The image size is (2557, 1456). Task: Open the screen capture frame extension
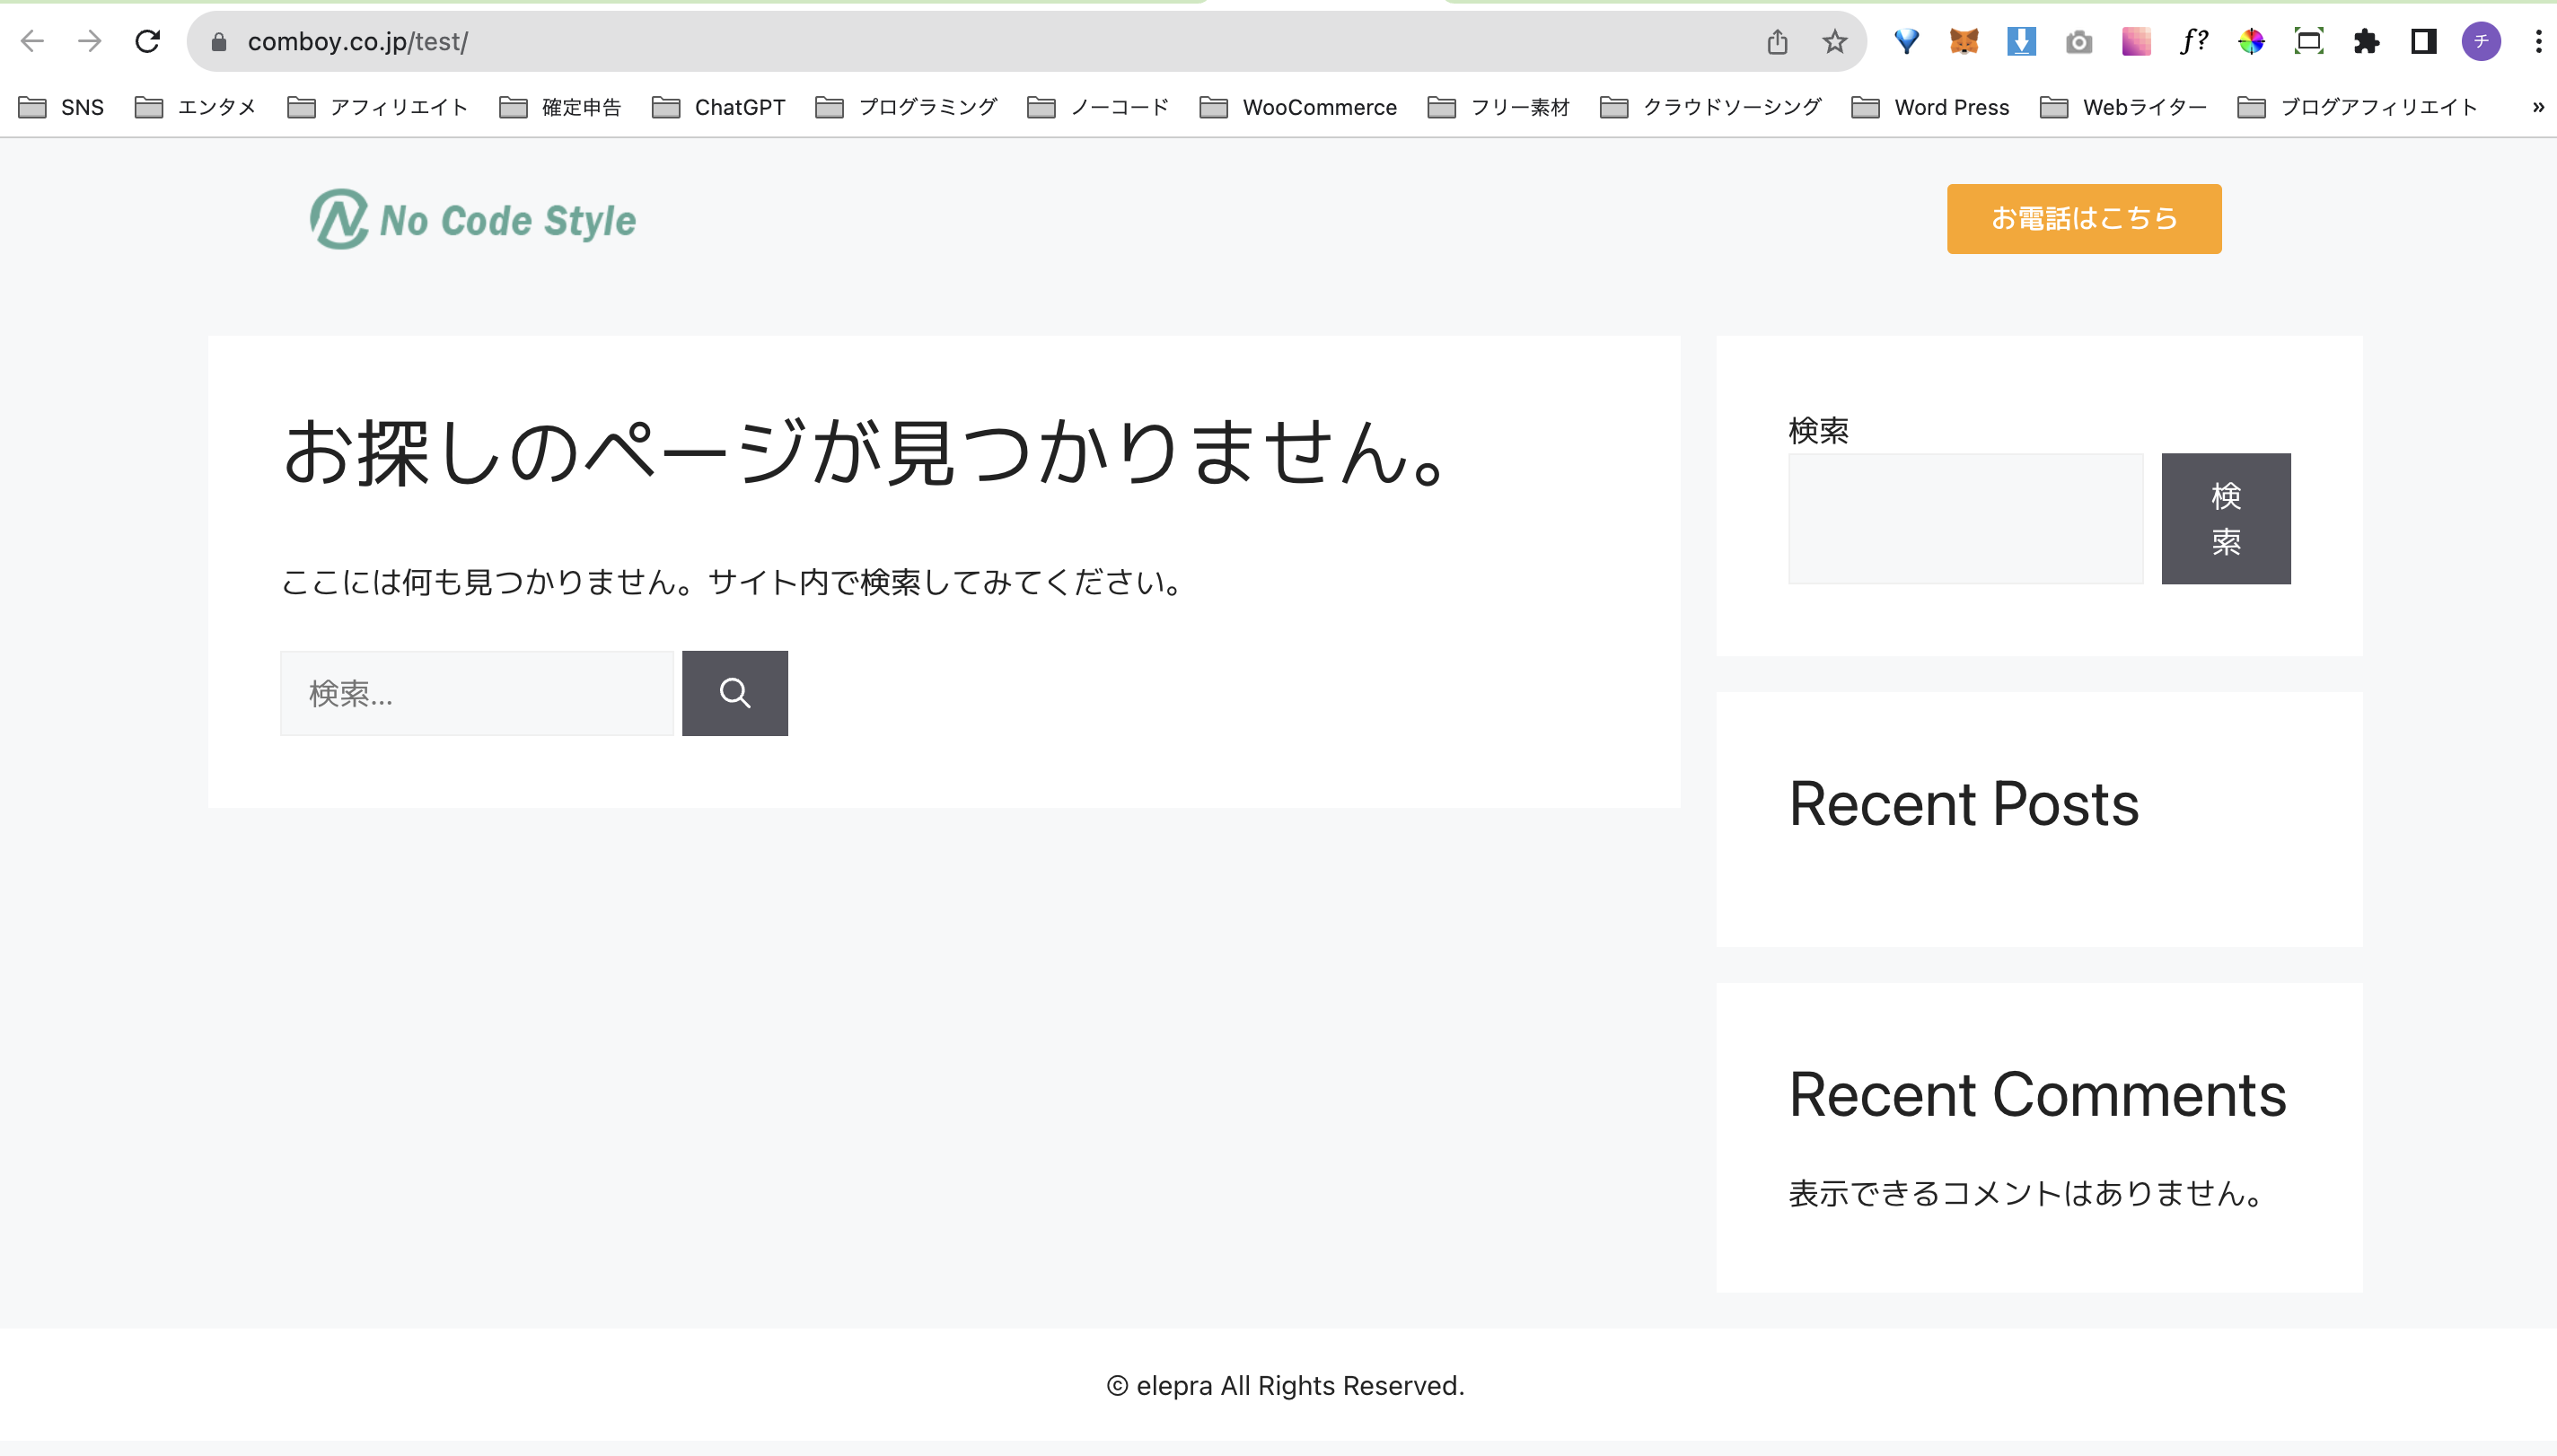(2309, 41)
